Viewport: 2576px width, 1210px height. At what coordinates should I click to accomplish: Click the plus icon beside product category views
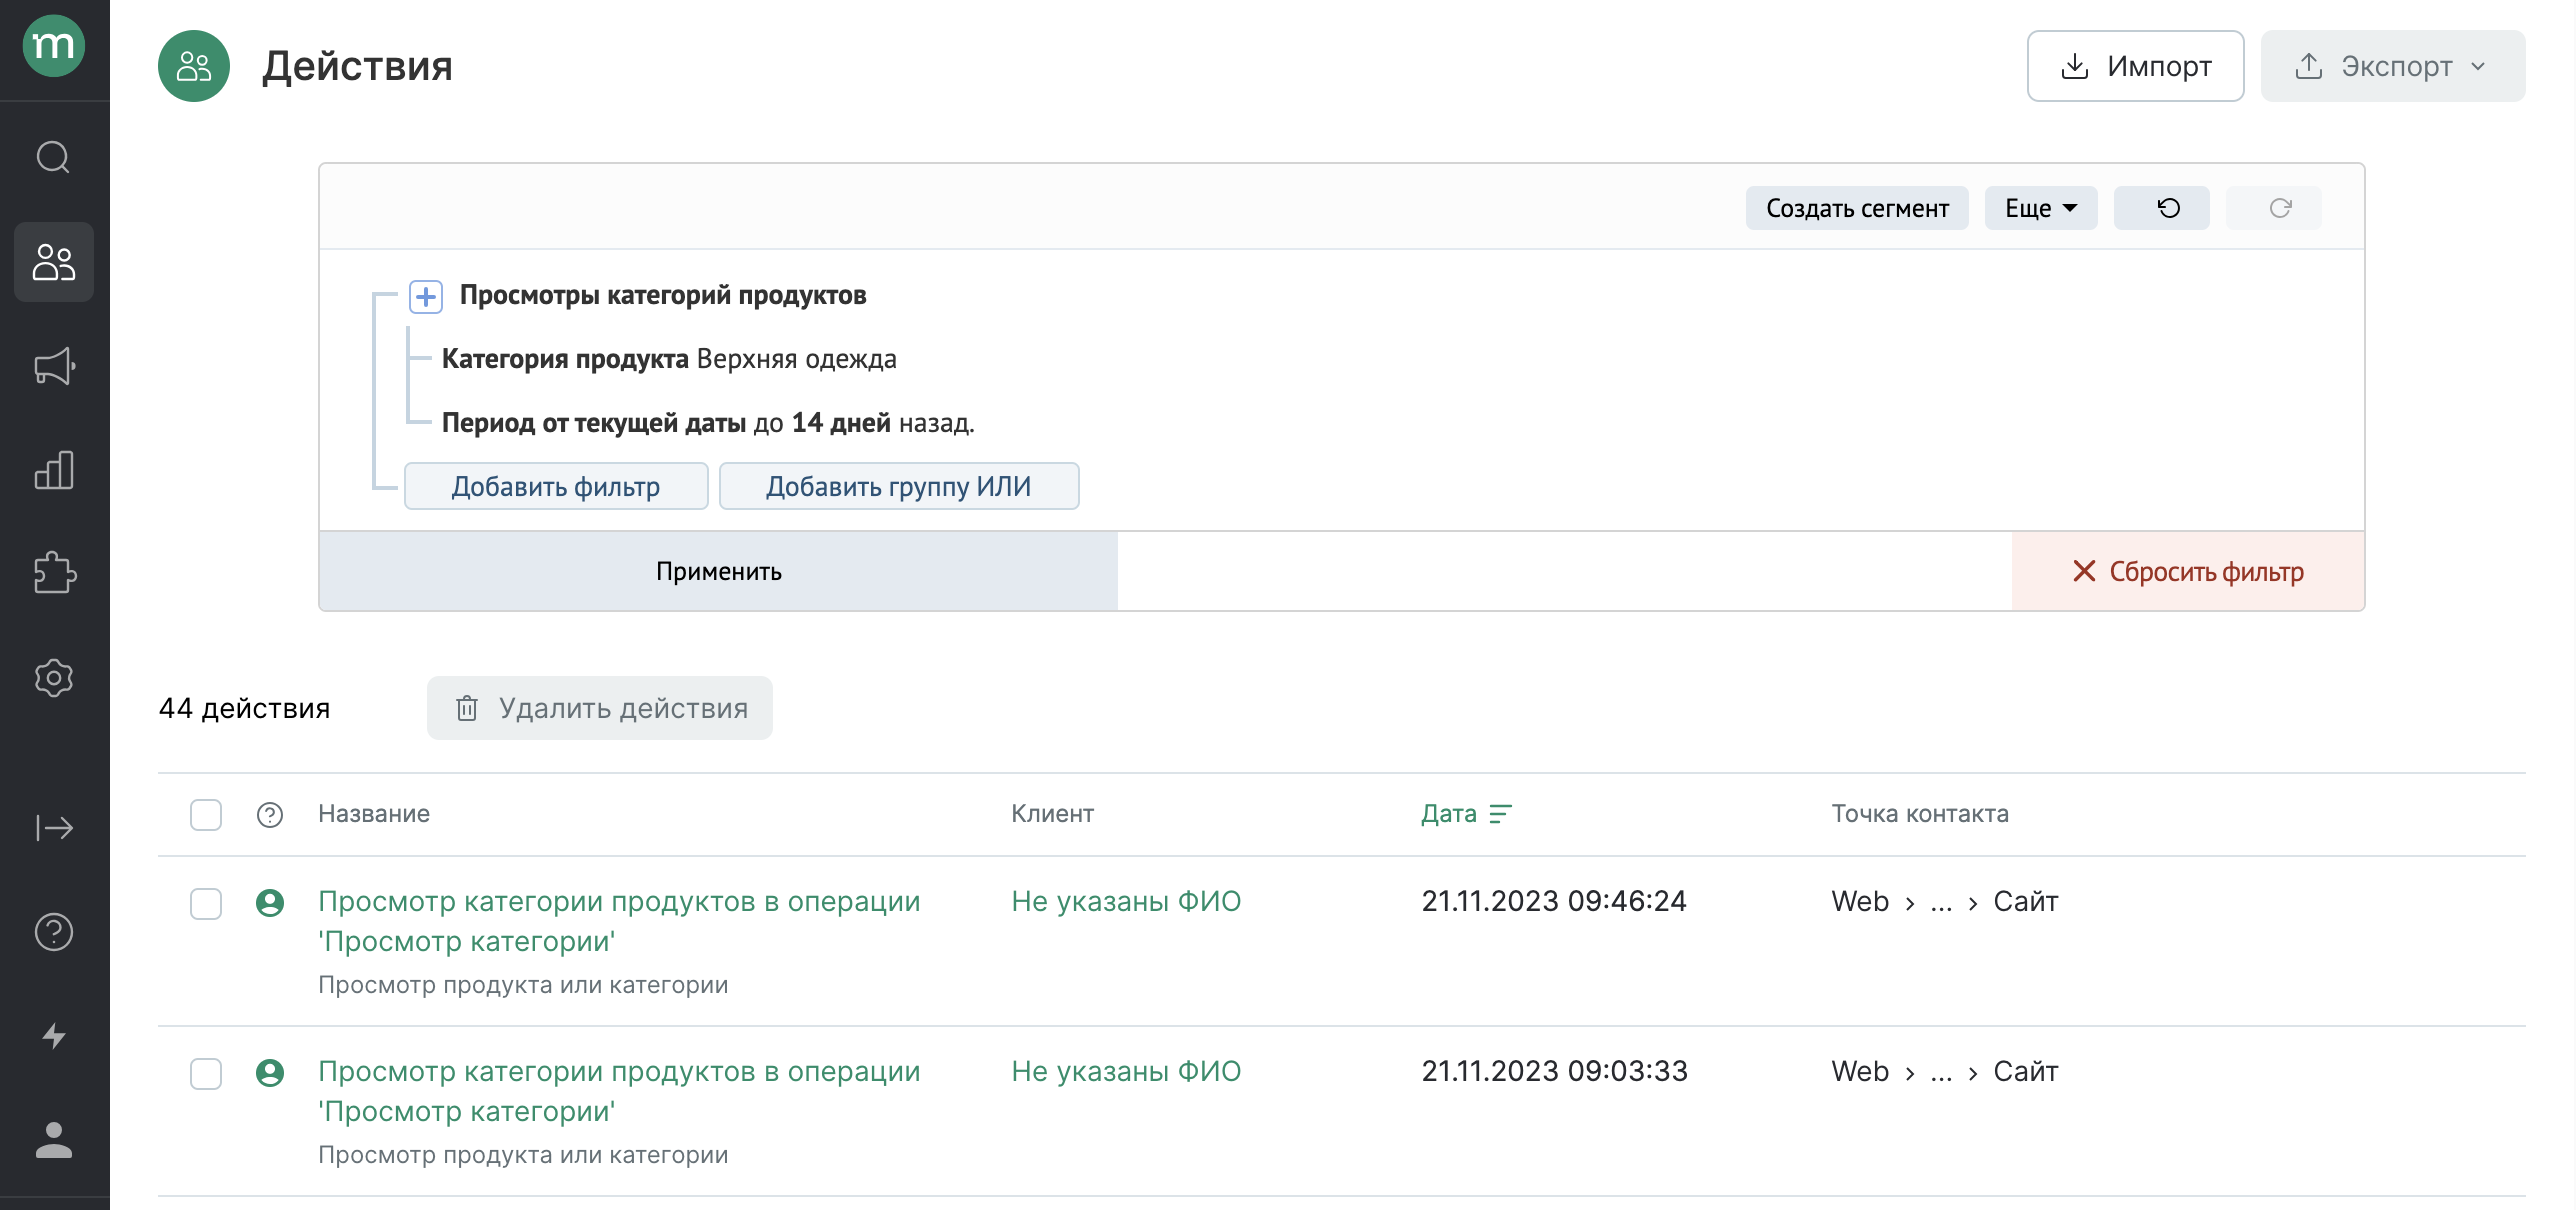coord(426,296)
